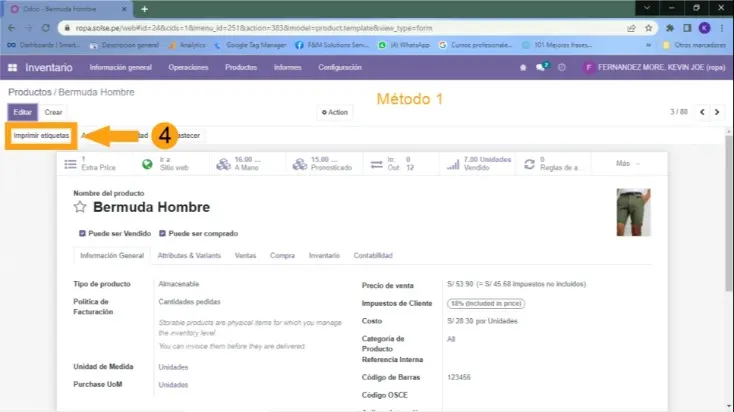Toggle the Puede ser comprado checkbox
Image resolution: width=734 pixels, height=412 pixels.
[162, 234]
